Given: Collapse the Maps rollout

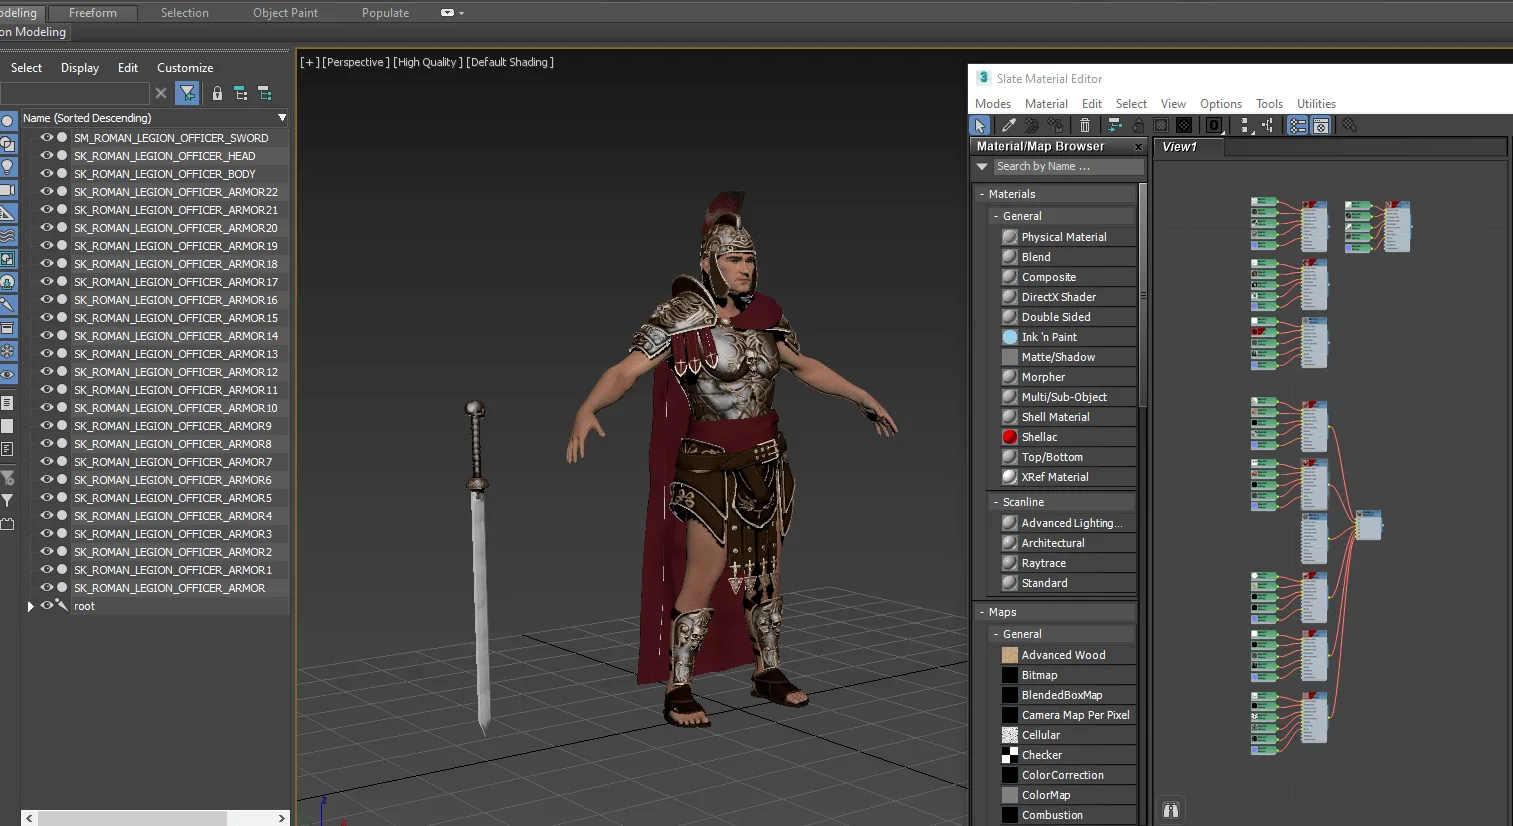Looking at the screenshot, I should (x=981, y=612).
